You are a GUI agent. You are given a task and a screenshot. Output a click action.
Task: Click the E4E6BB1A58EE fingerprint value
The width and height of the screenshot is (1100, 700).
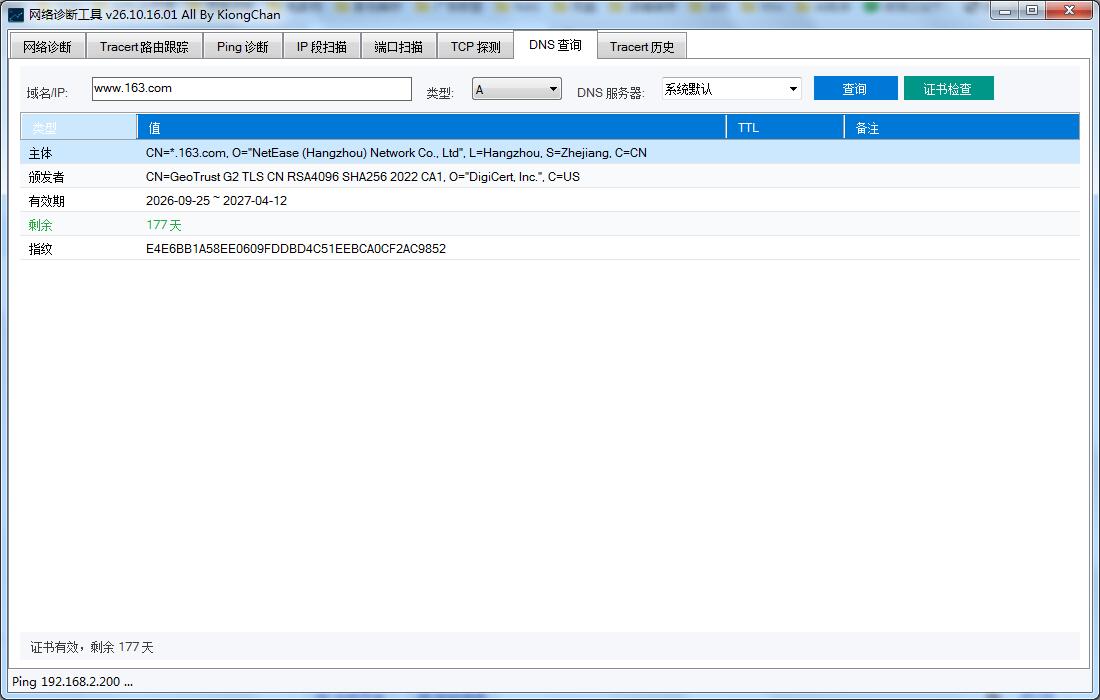(x=295, y=248)
